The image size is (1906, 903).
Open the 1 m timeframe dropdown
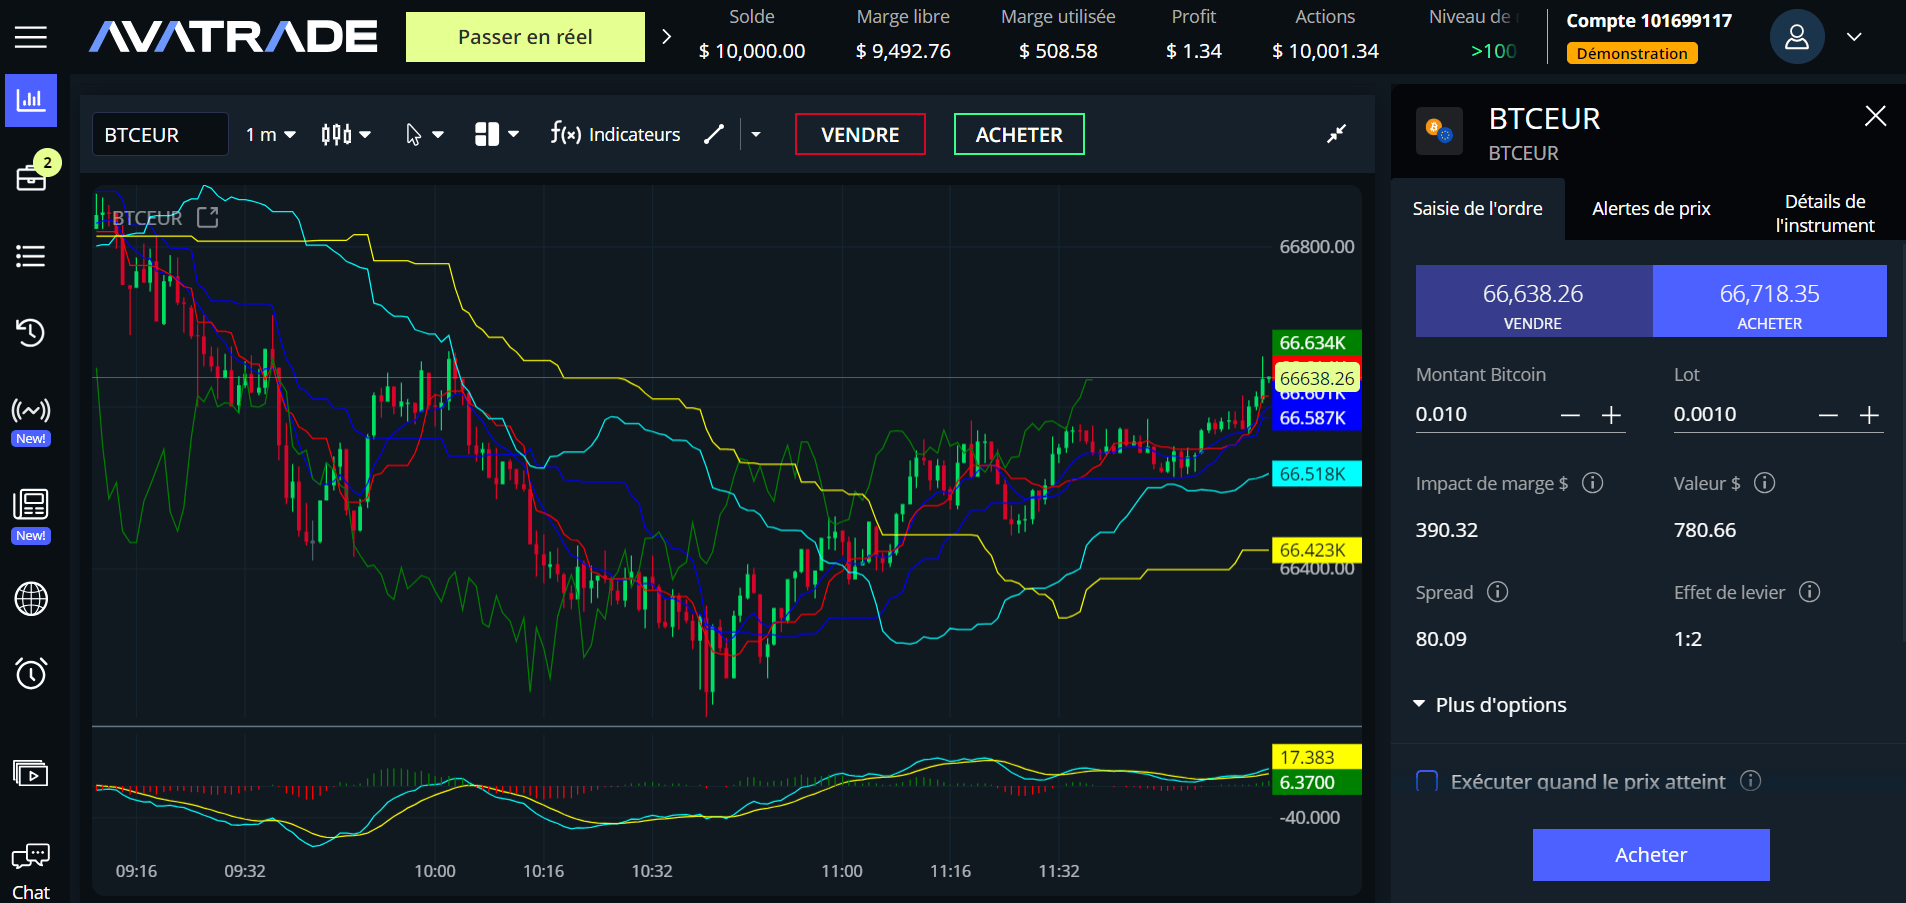(x=270, y=134)
